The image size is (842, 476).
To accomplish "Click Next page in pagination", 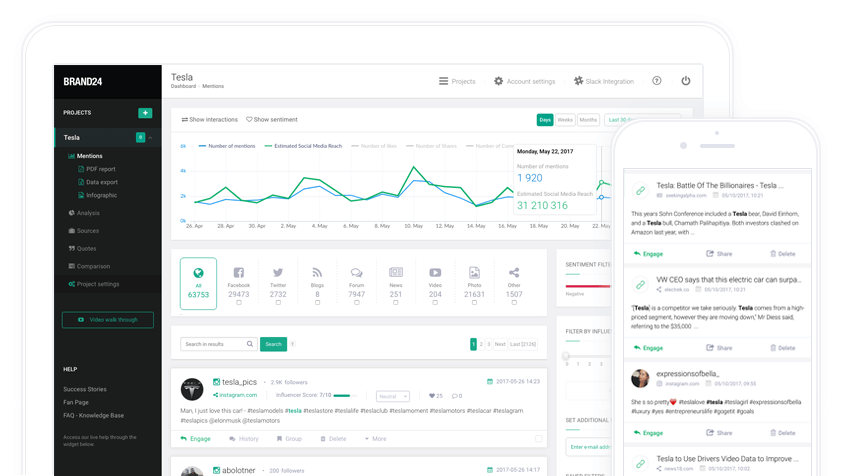I will click(x=500, y=344).
